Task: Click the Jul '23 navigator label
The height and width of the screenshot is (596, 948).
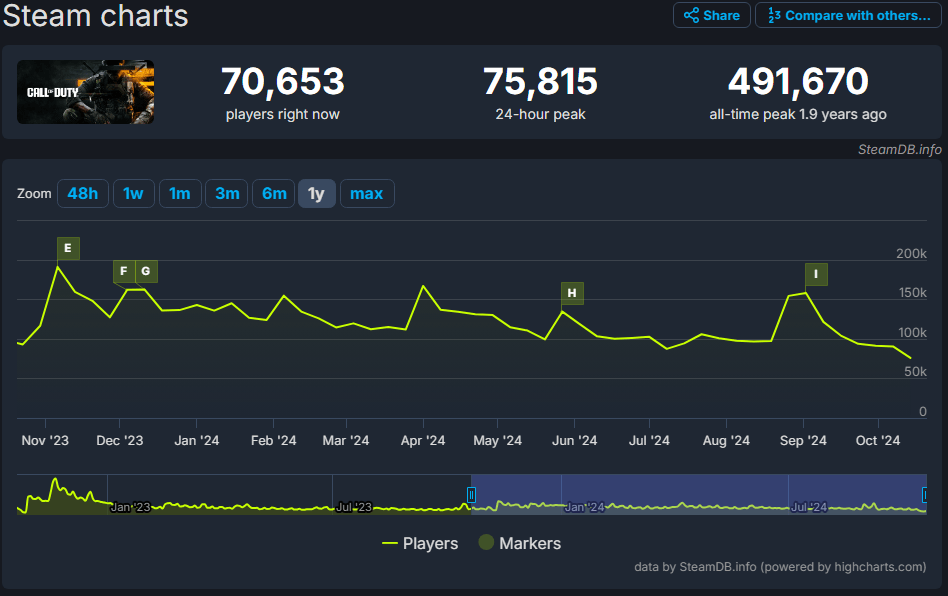Action: point(354,507)
